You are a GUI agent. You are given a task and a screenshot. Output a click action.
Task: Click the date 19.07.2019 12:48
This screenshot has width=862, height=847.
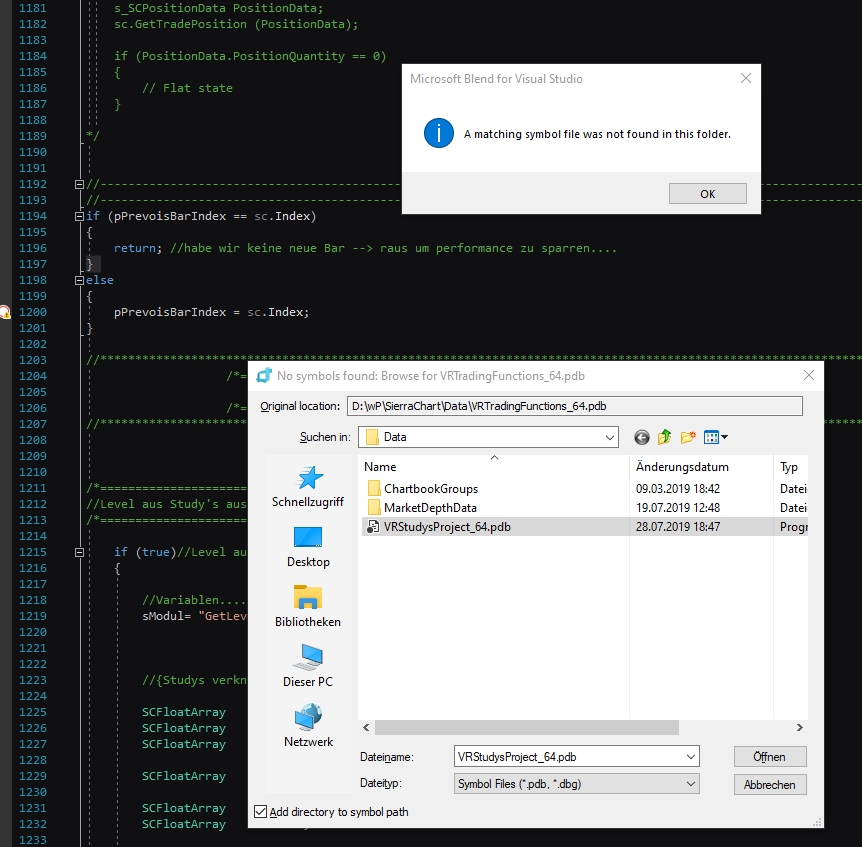[x=678, y=507]
